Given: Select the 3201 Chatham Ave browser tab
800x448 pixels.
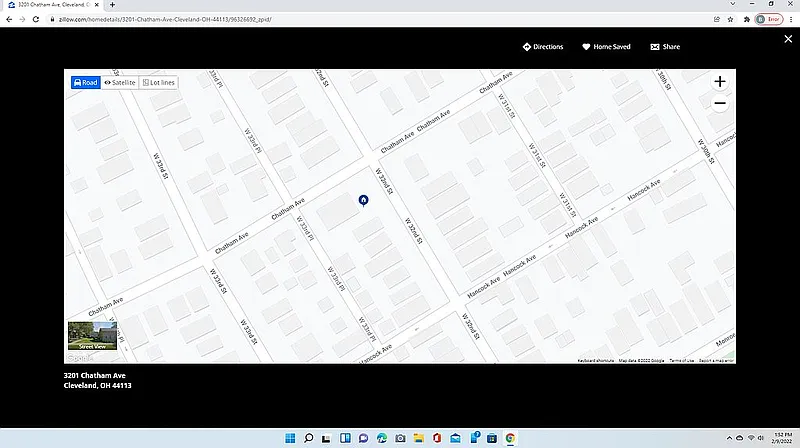Looking at the screenshot, I should coord(50,5).
